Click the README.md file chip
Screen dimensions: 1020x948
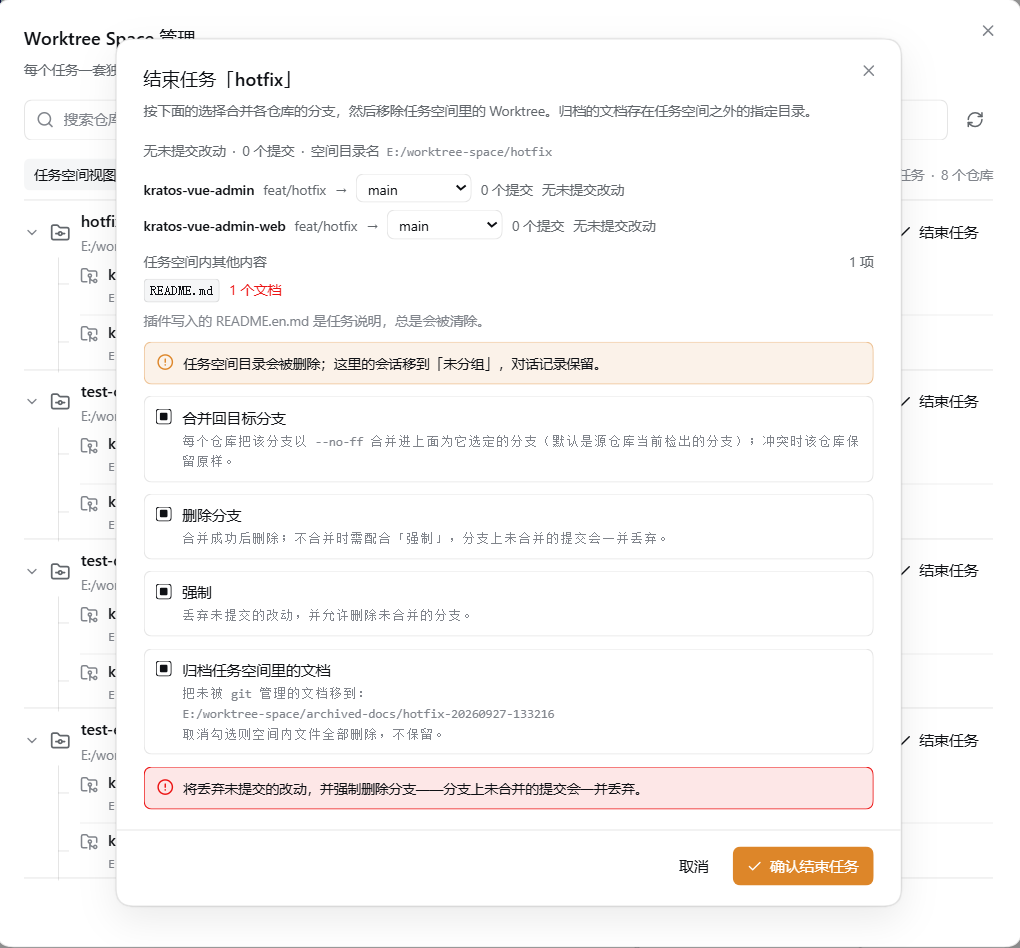point(181,290)
